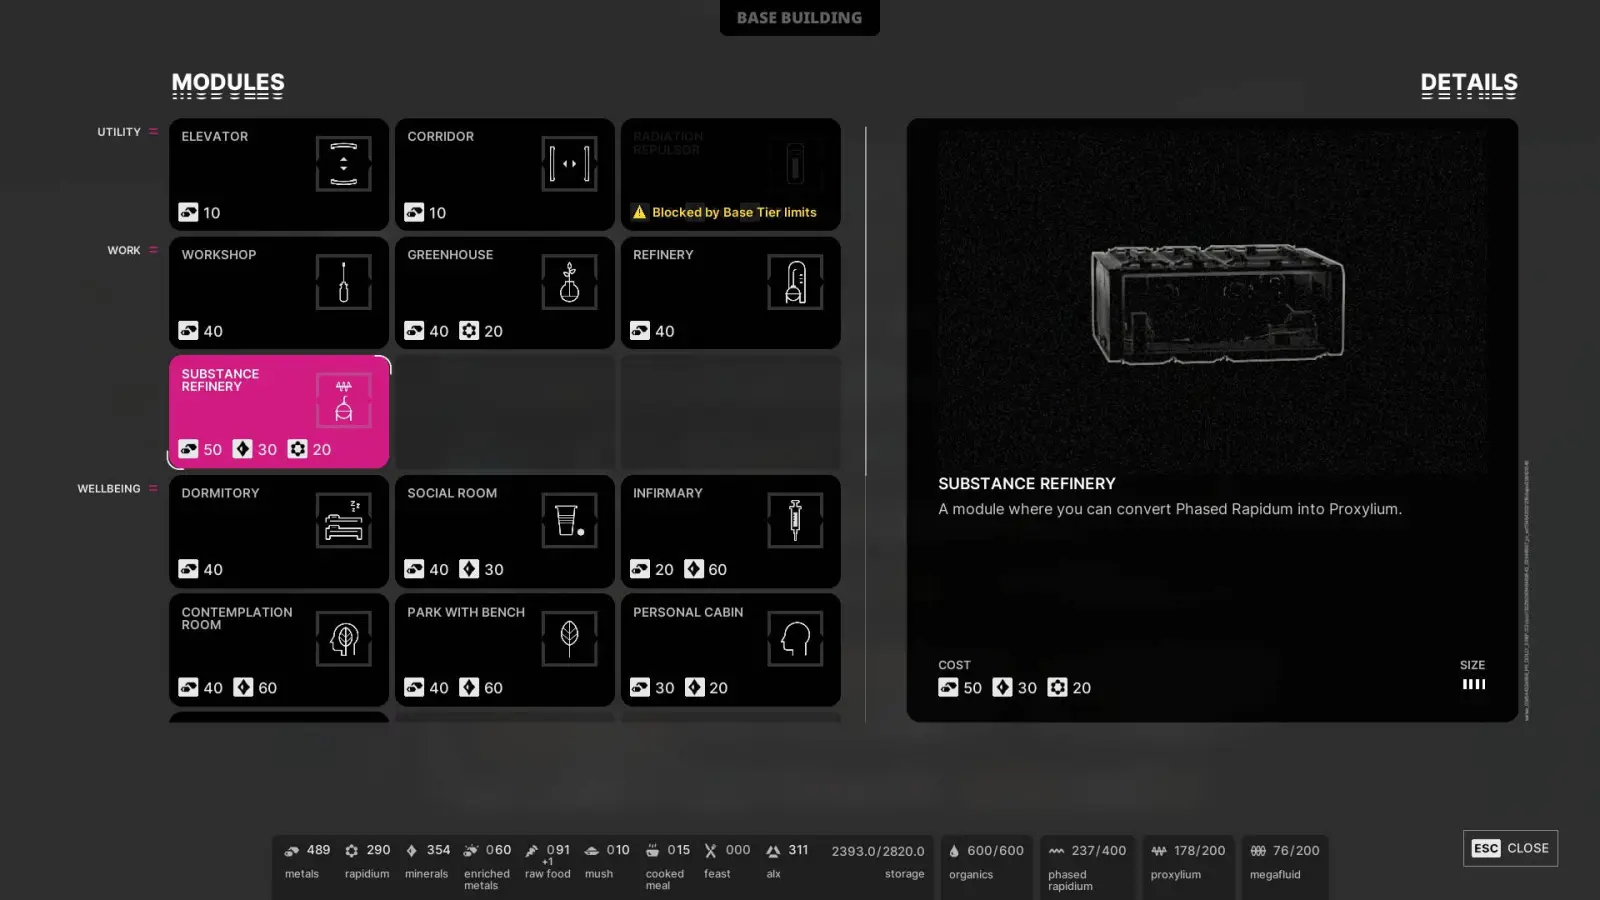Select the Infirmary syringe icon
1600x900 pixels.
pos(796,520)
